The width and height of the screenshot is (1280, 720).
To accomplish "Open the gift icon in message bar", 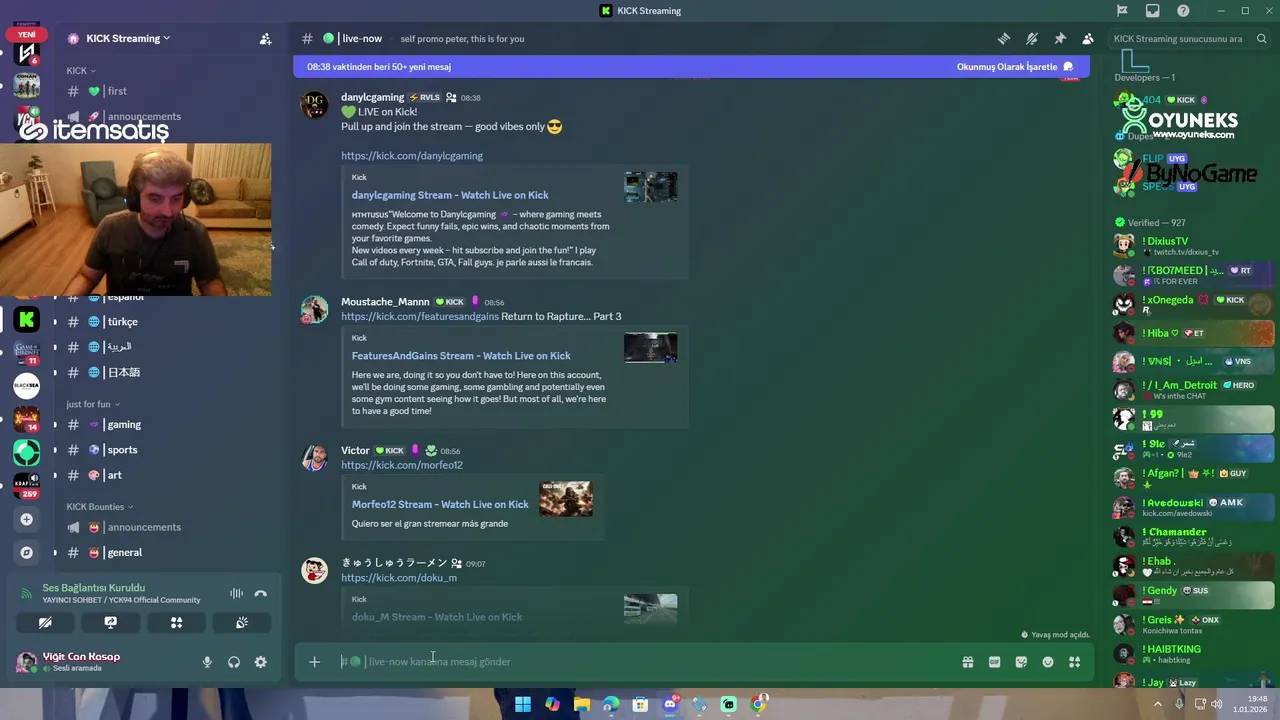I will click(x=968, y=662).
